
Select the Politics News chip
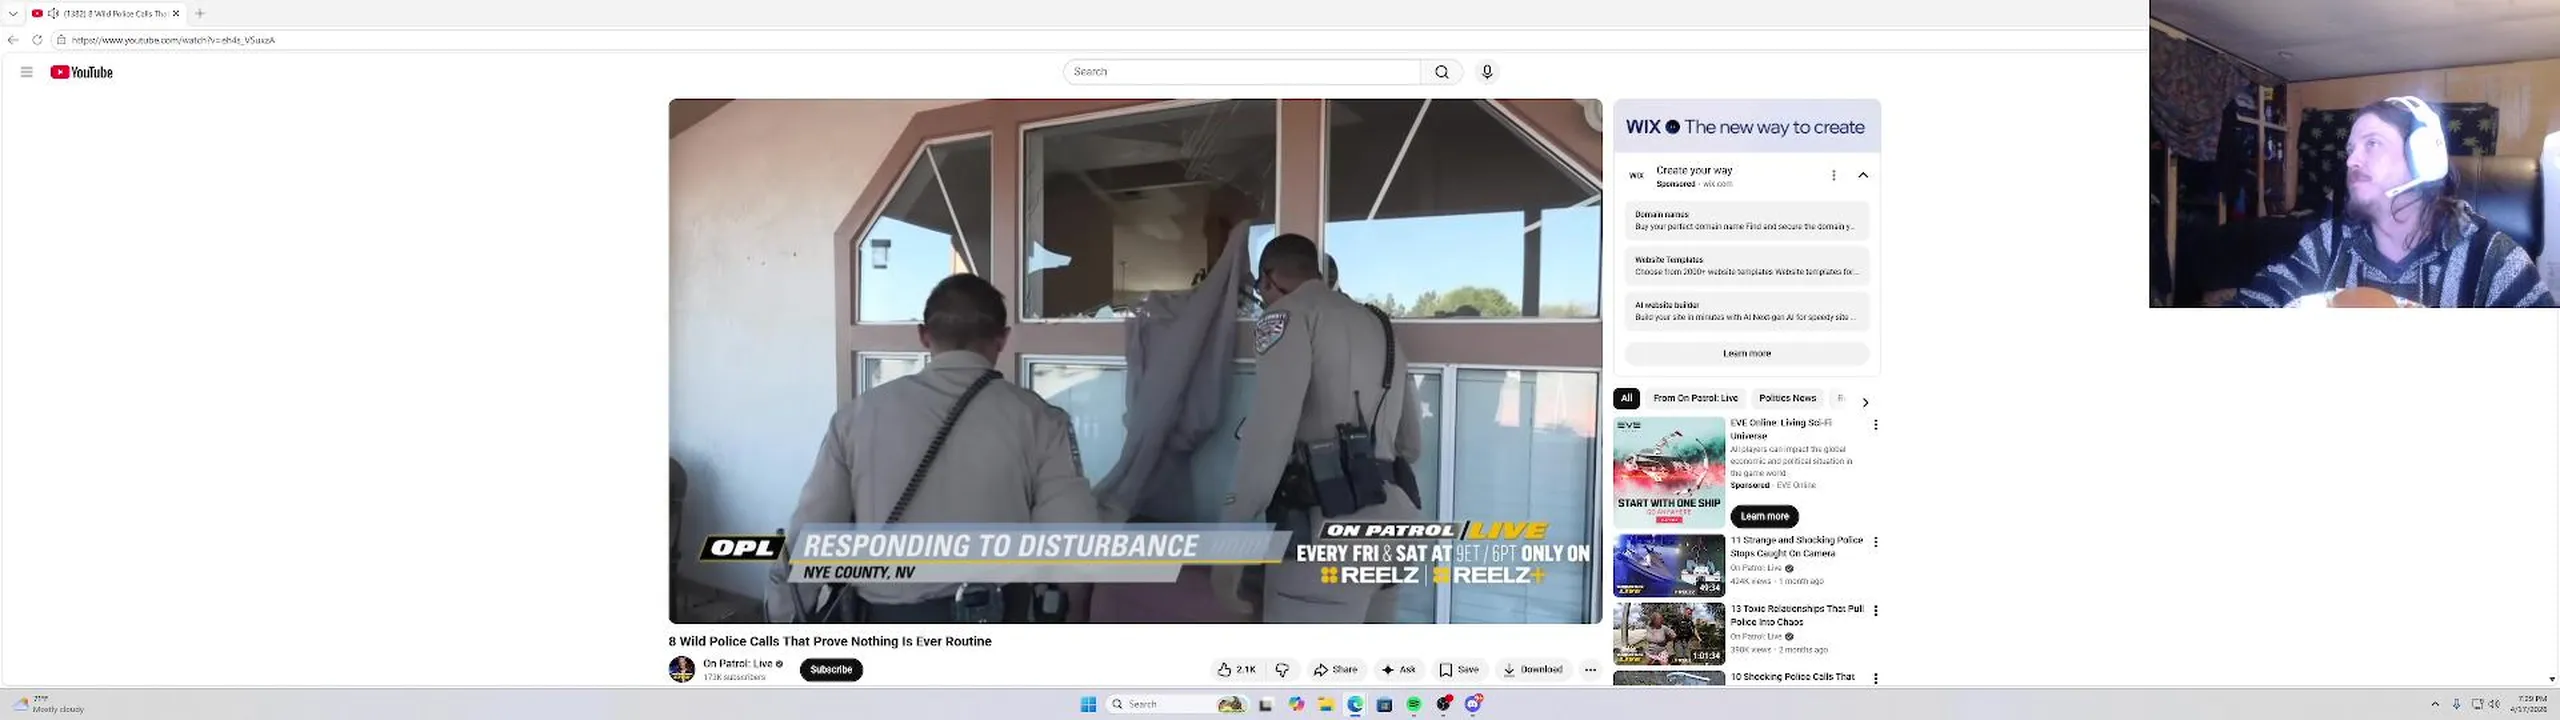click(x=1787, y=398)
